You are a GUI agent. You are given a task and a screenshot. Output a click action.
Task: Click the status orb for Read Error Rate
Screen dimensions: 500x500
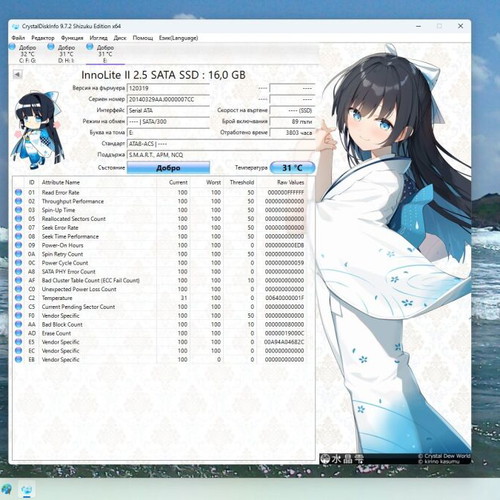[18, 192]
